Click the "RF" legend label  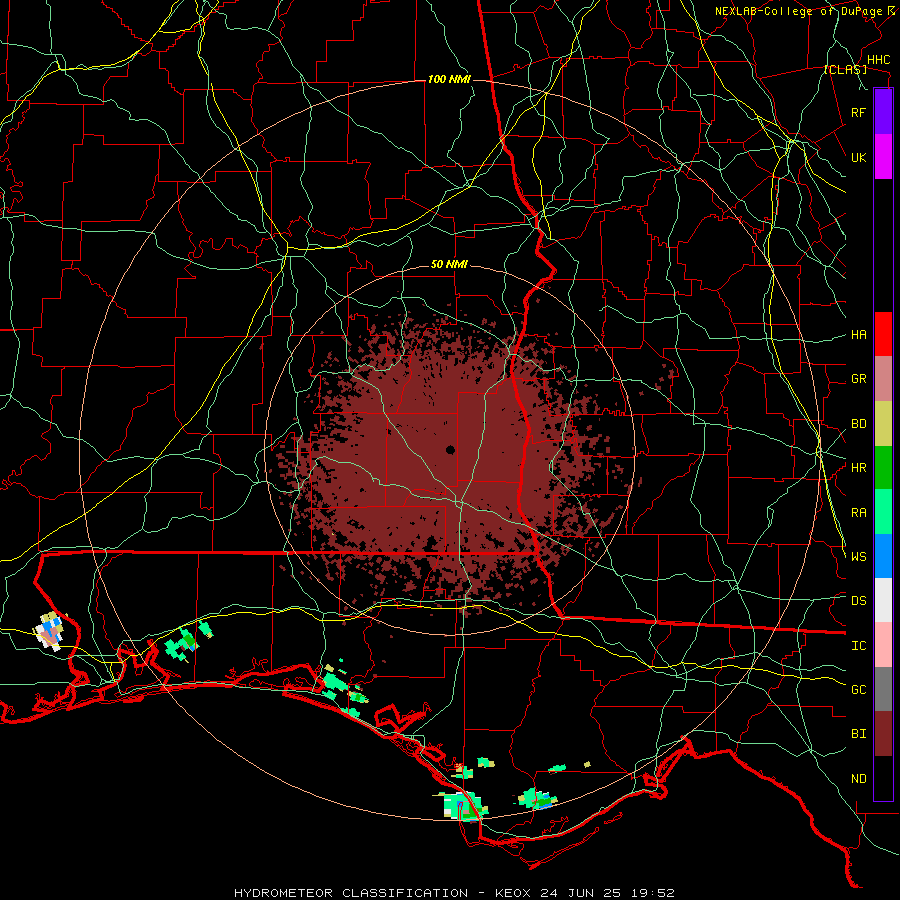pyautogui.click(x=859, y=112)
